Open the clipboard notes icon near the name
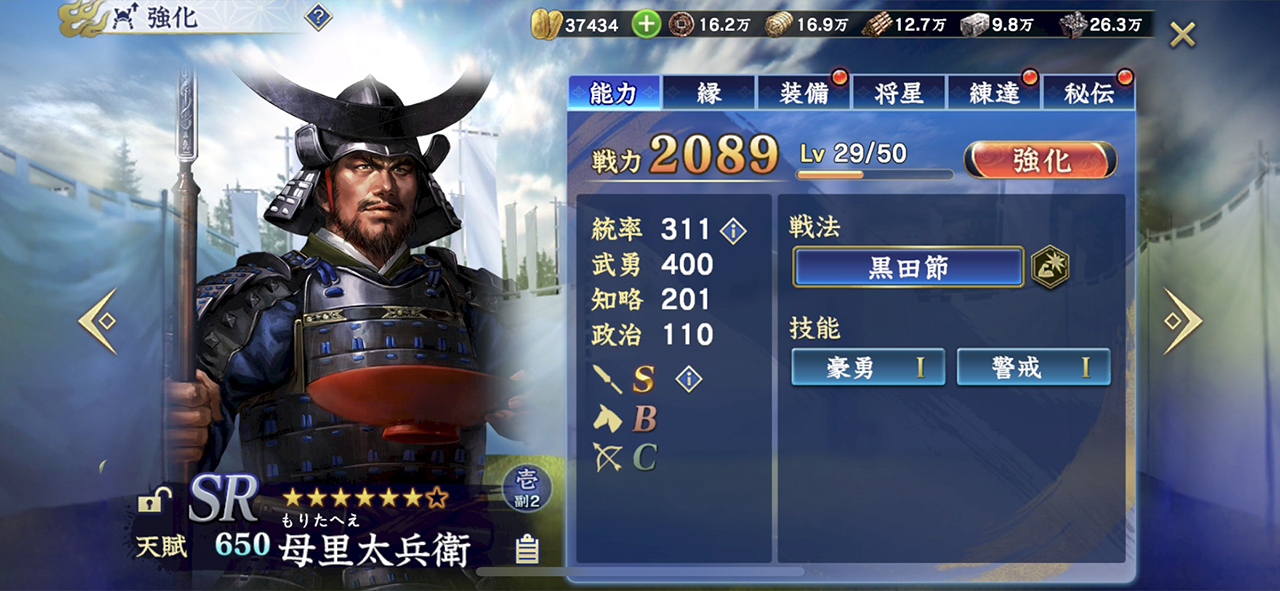 click(526, 549)
